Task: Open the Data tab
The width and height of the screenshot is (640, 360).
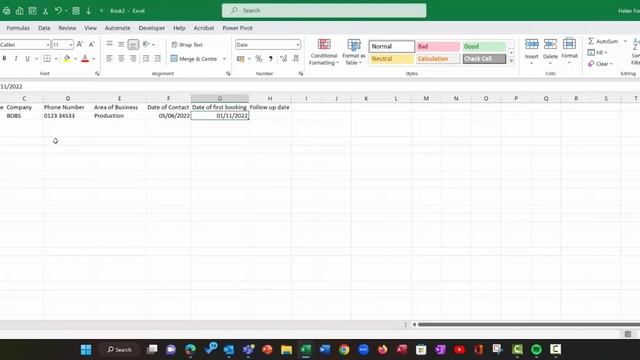Action: click(x=44, y=28)
